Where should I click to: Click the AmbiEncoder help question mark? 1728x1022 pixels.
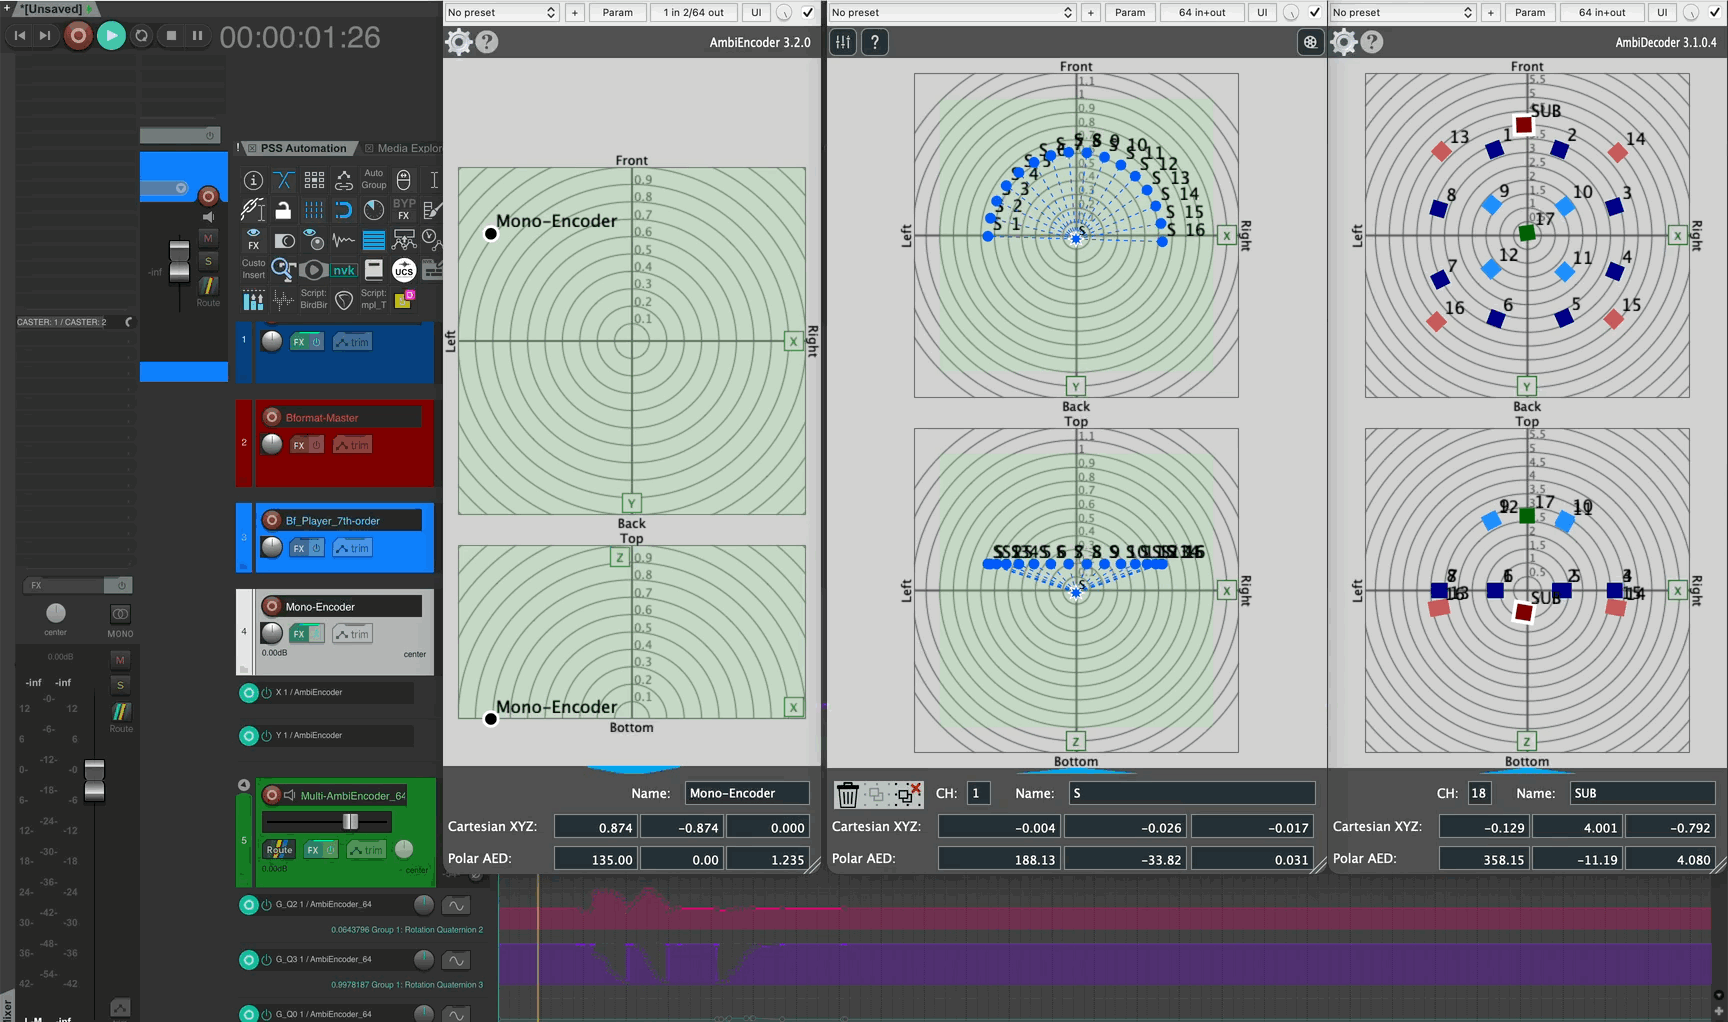coord(487,42)
